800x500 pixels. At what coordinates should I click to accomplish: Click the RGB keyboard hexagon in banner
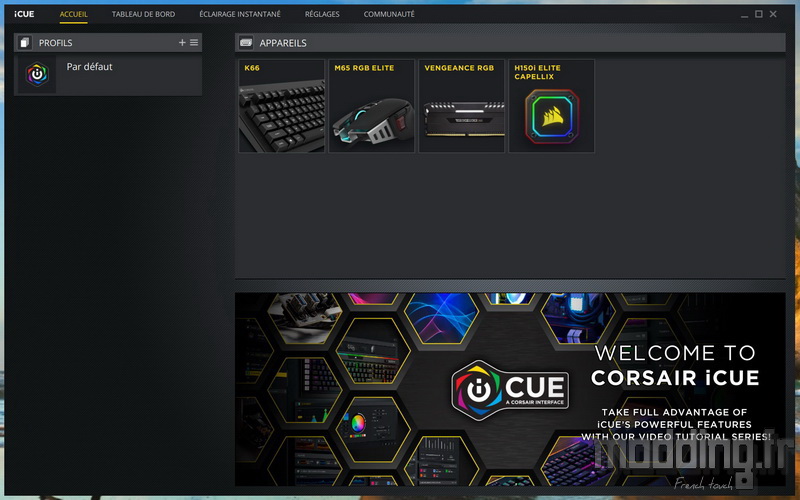[x=373, y=350]
